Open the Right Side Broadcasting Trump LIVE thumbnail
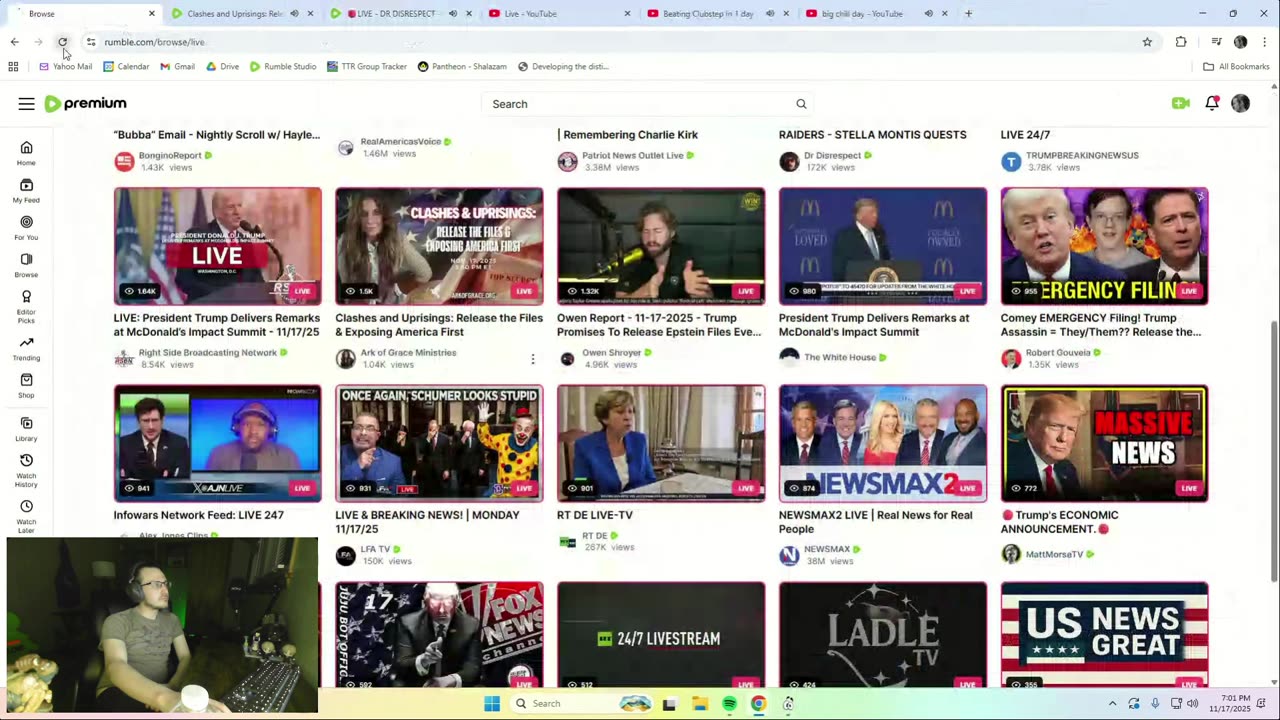This screenshot has width=1280, height=720. click(218, 246)
